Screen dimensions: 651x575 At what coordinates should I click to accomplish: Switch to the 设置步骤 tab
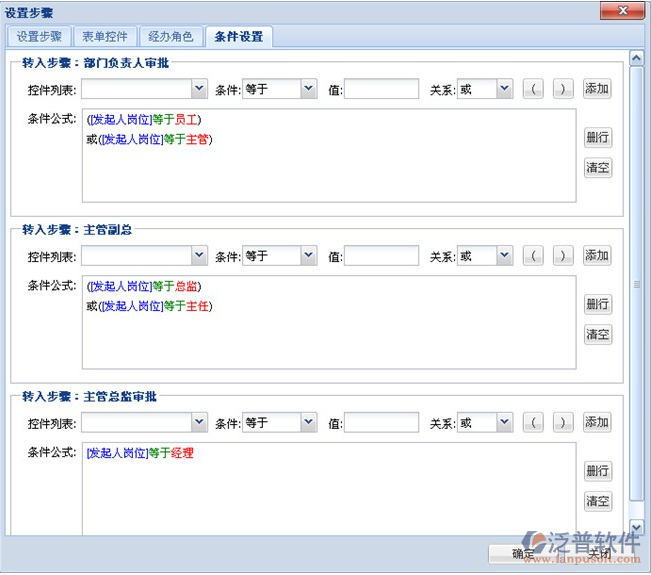pos(40,37)
